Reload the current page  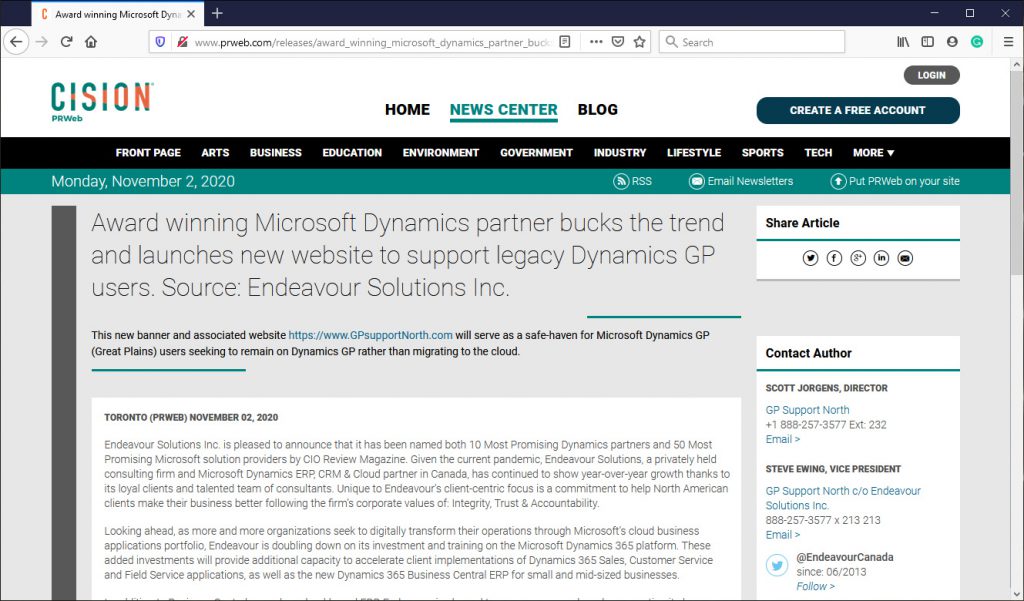[66, 42]
